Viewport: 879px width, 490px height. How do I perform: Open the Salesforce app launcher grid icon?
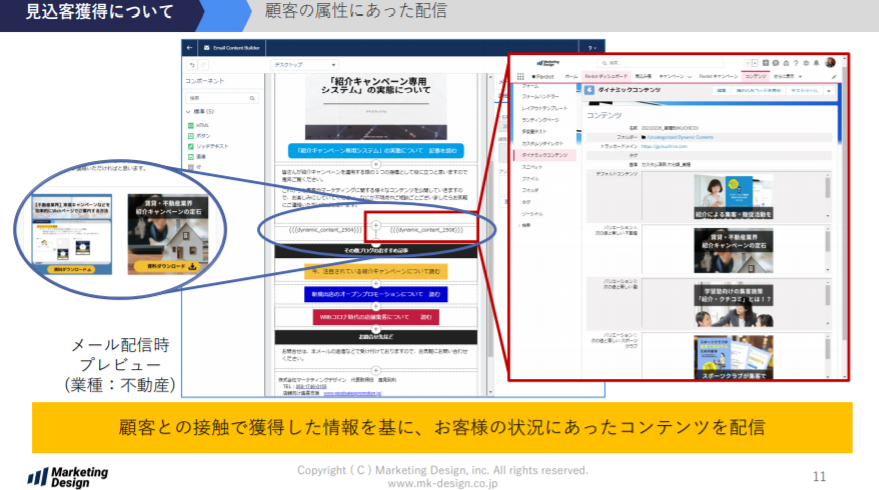(x=522, y=75)
